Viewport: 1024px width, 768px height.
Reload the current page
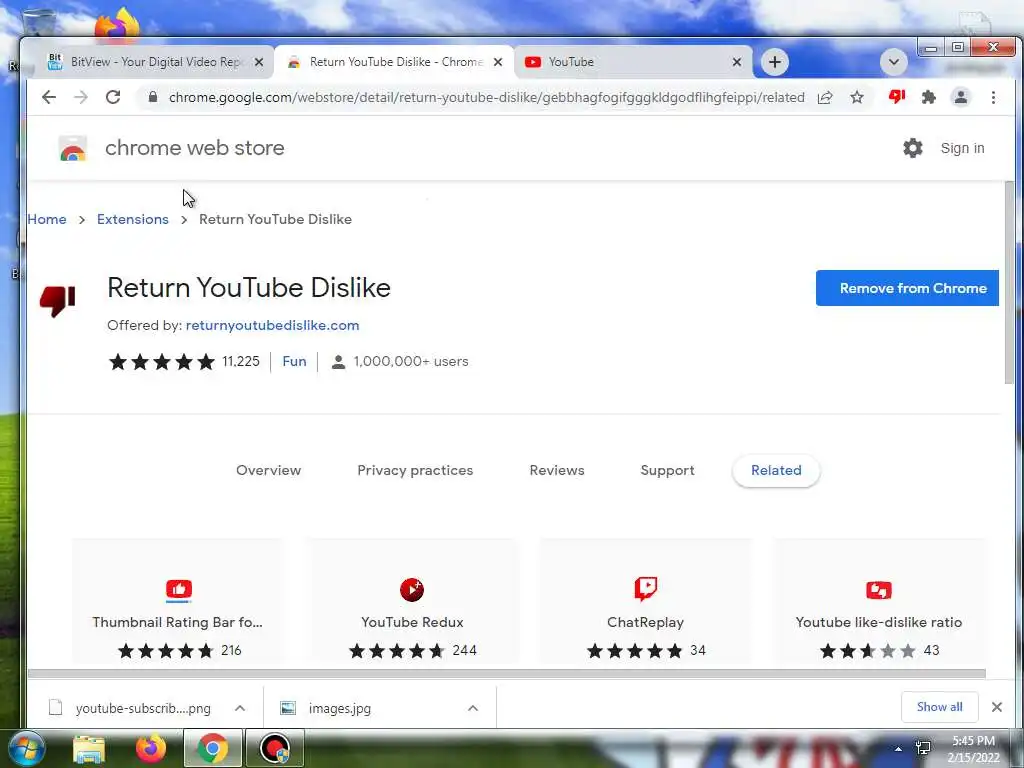(113, 97)
